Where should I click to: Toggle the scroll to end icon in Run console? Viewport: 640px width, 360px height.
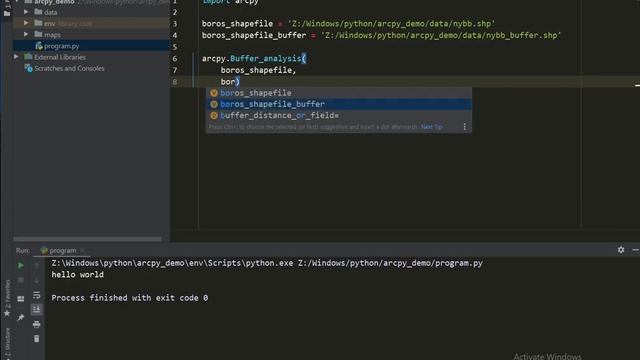click(x=36, y=309)
